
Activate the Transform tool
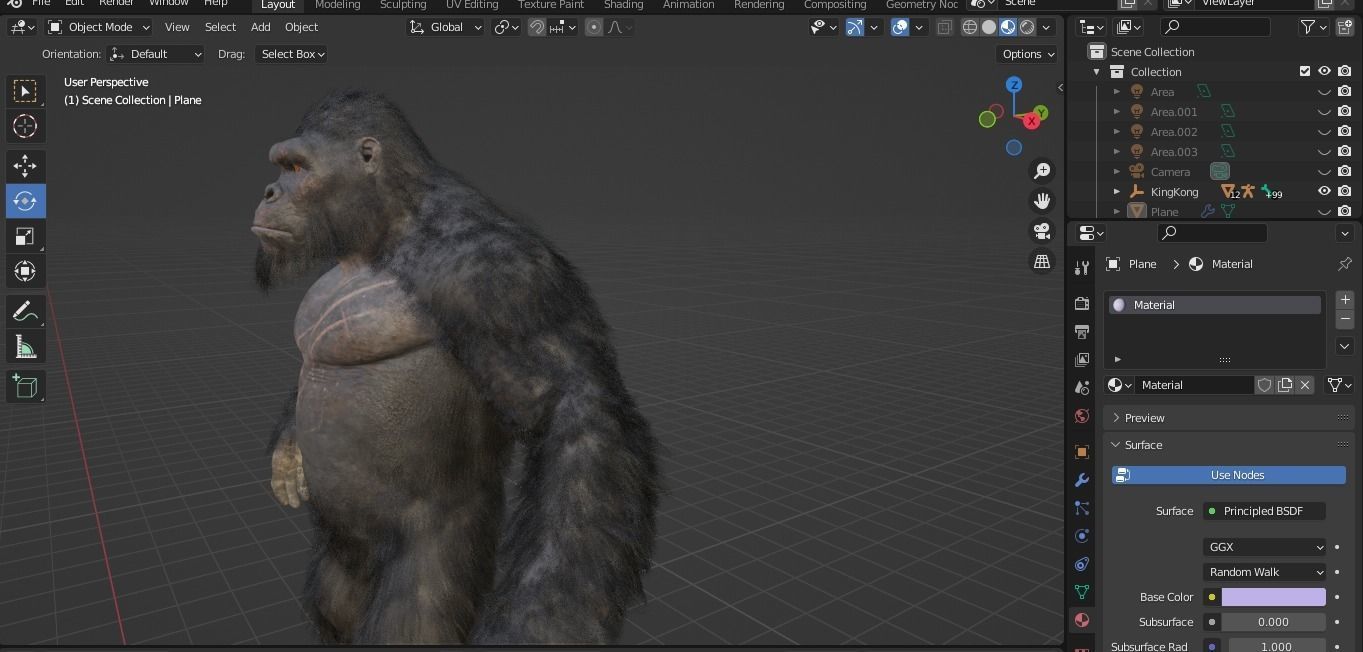(x=25, y=271)
